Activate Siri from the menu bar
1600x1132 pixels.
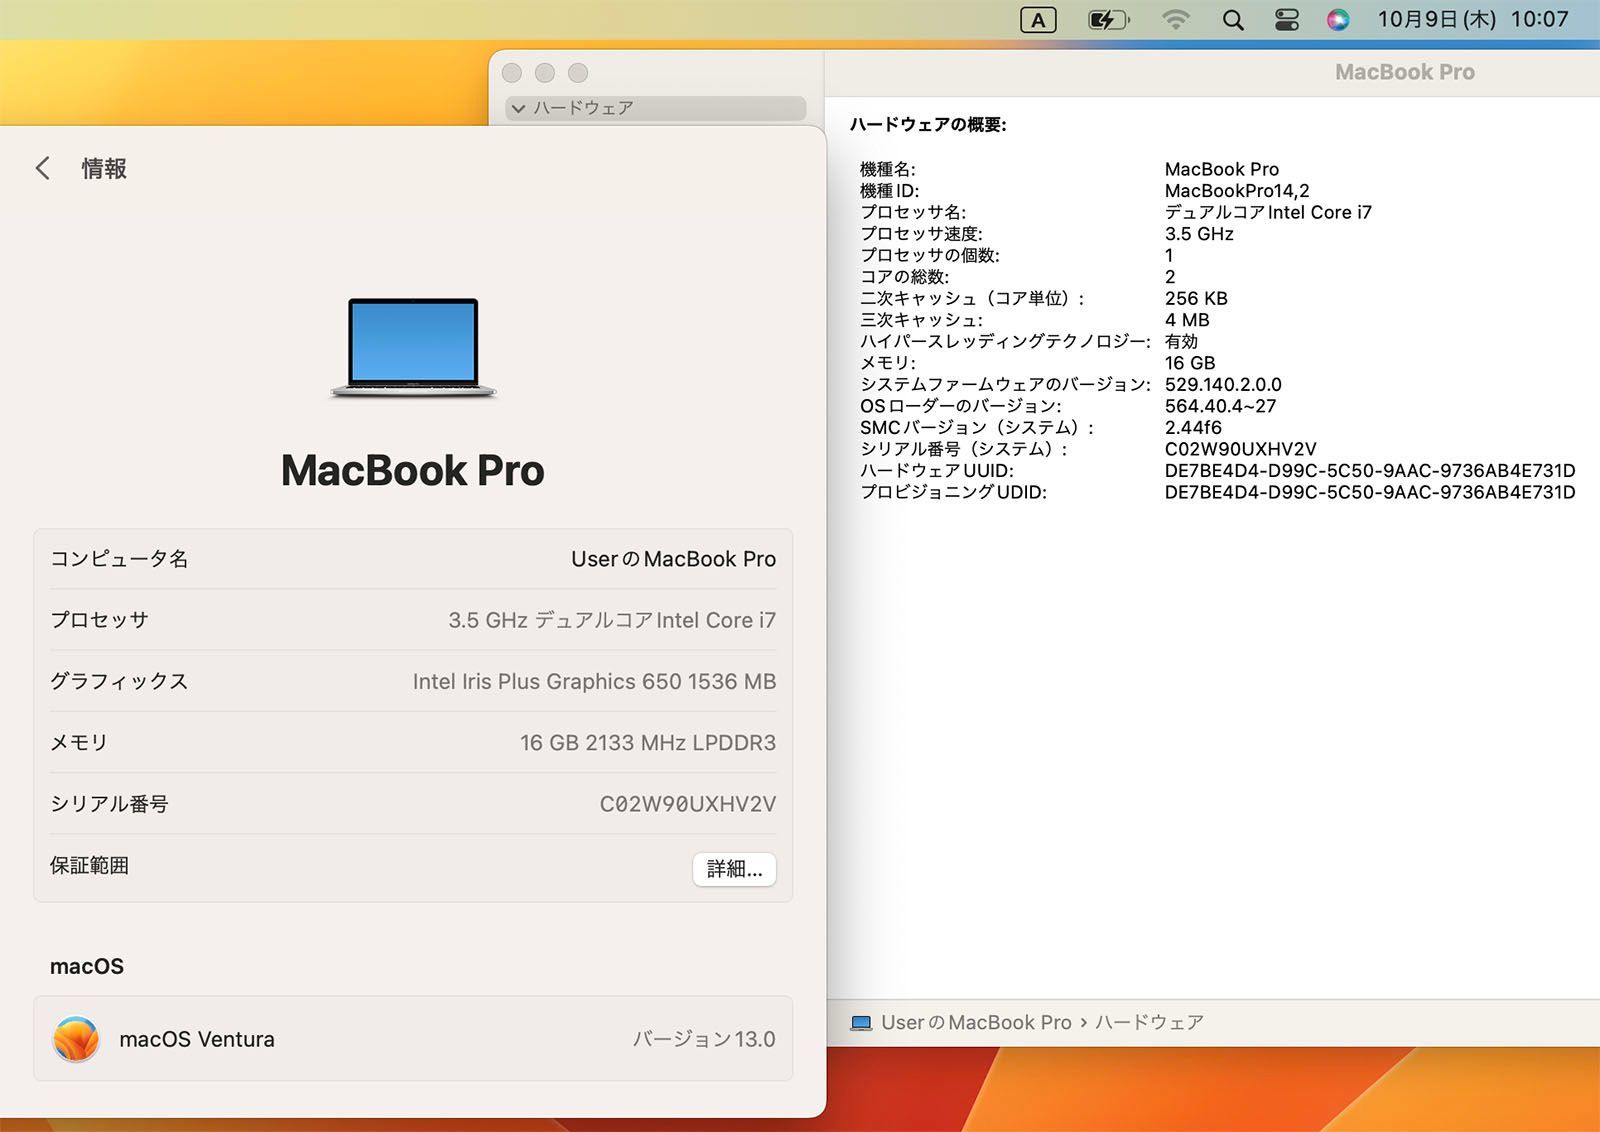point(1337,19)
